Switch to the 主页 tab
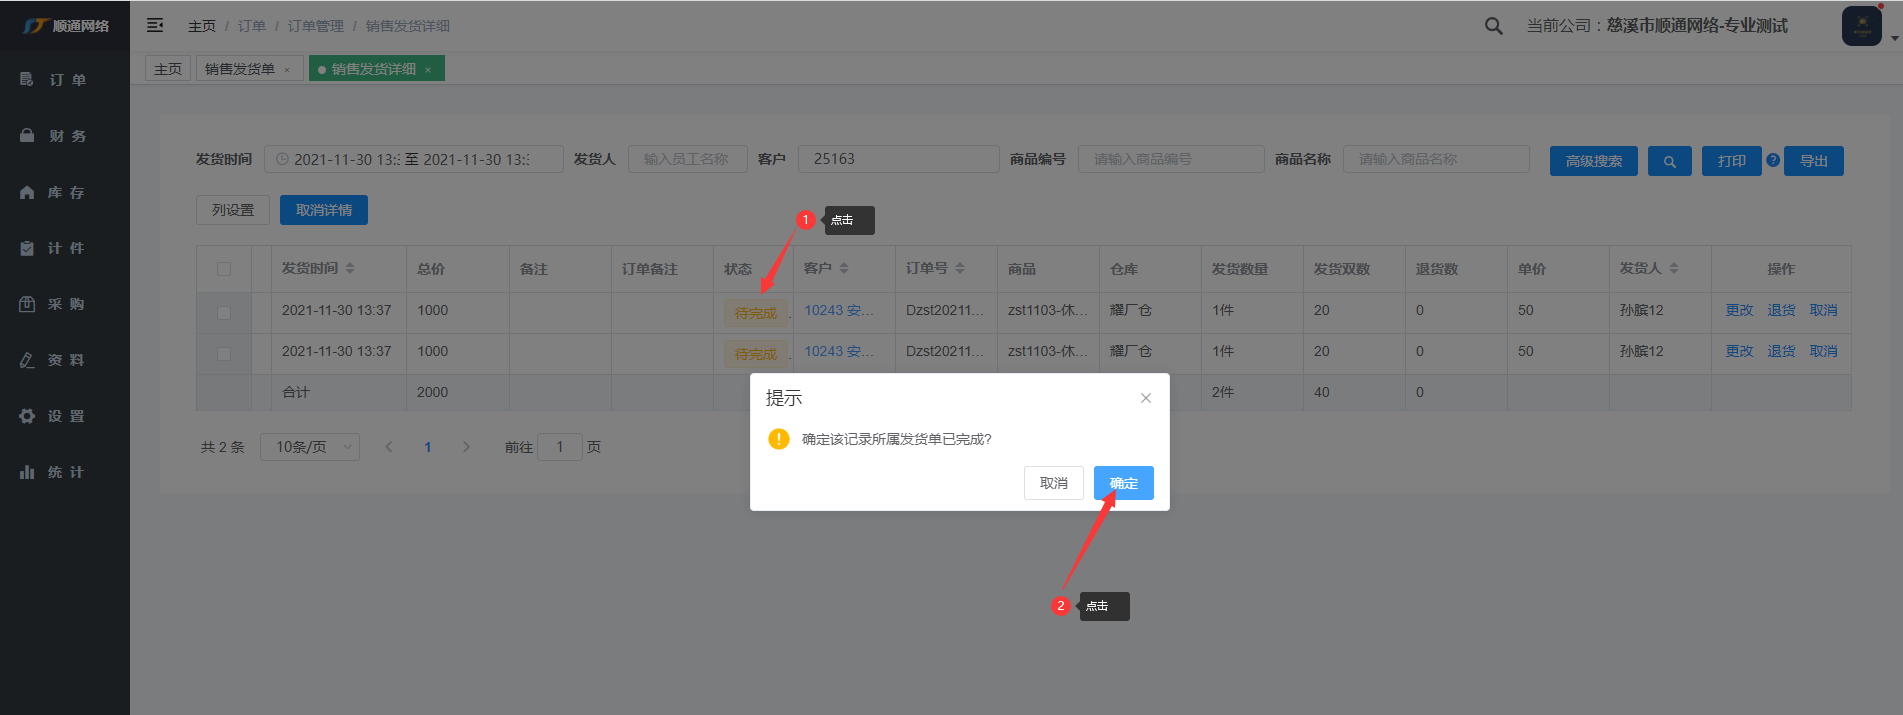This screenshot has height=715, width=1903. (168, 69)
